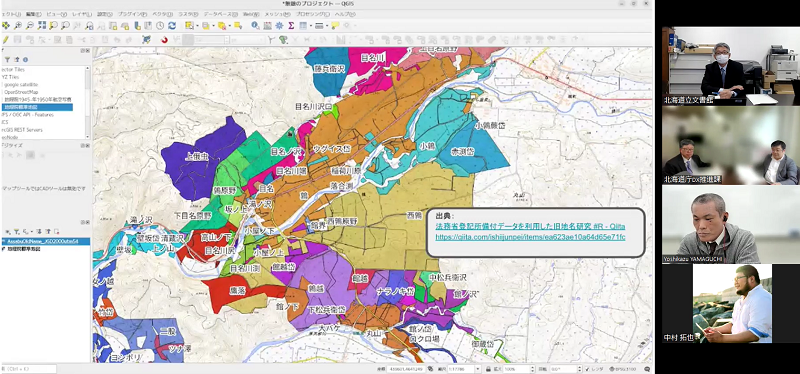Open the プラグイン plugins menu

click(x=132, y=14)
